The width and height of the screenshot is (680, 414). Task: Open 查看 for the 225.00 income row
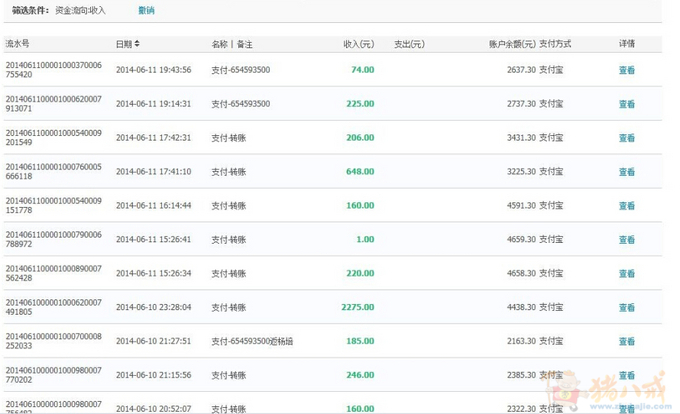tap(626, 104)
